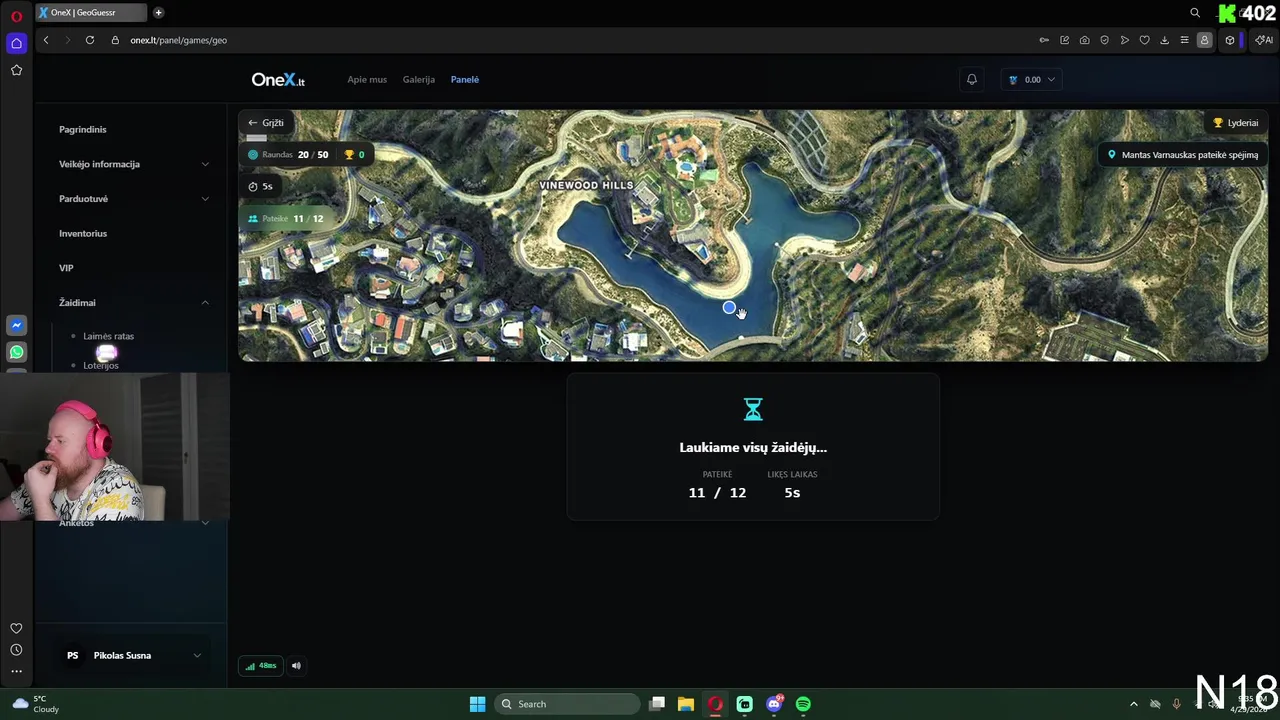
Task: Show hidden system tray icons
Action: pyautogui.click(x=1133, y=704)
